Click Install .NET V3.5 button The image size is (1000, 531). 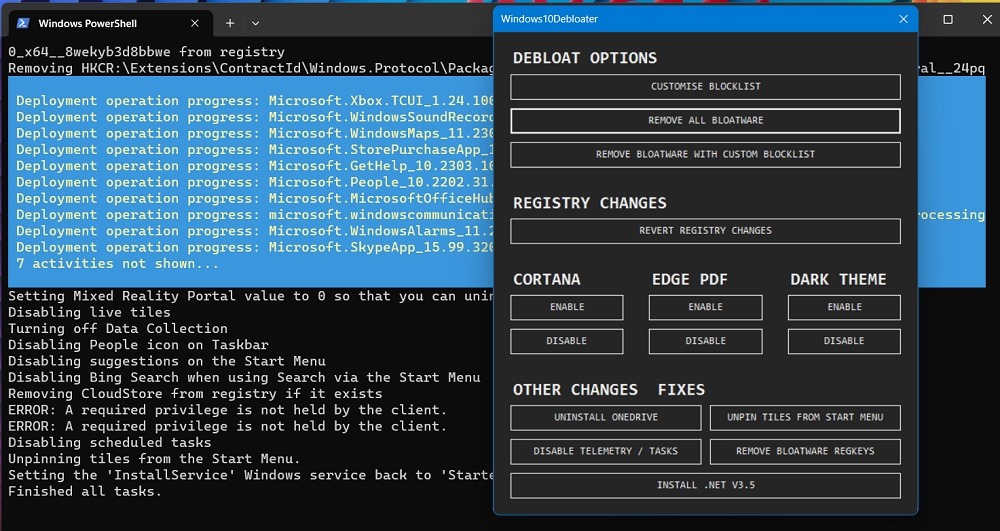click(x=705, y=485)
